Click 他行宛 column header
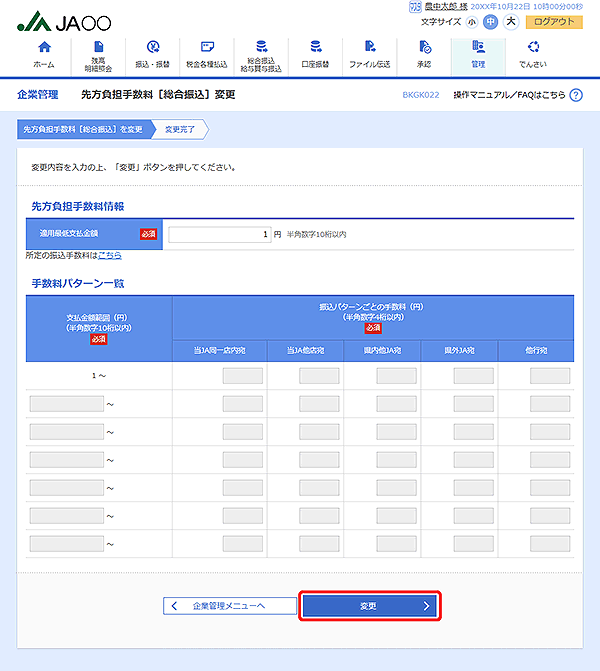Screen dimensions: 600x671 (536, 350)
